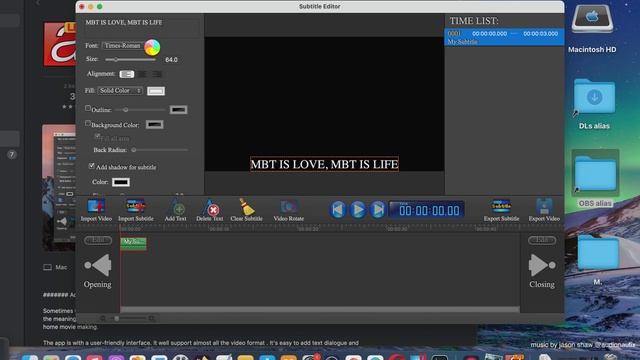Click the Clear Subtitle broom icon
This screenshot has width=640, height=360.
247,207
